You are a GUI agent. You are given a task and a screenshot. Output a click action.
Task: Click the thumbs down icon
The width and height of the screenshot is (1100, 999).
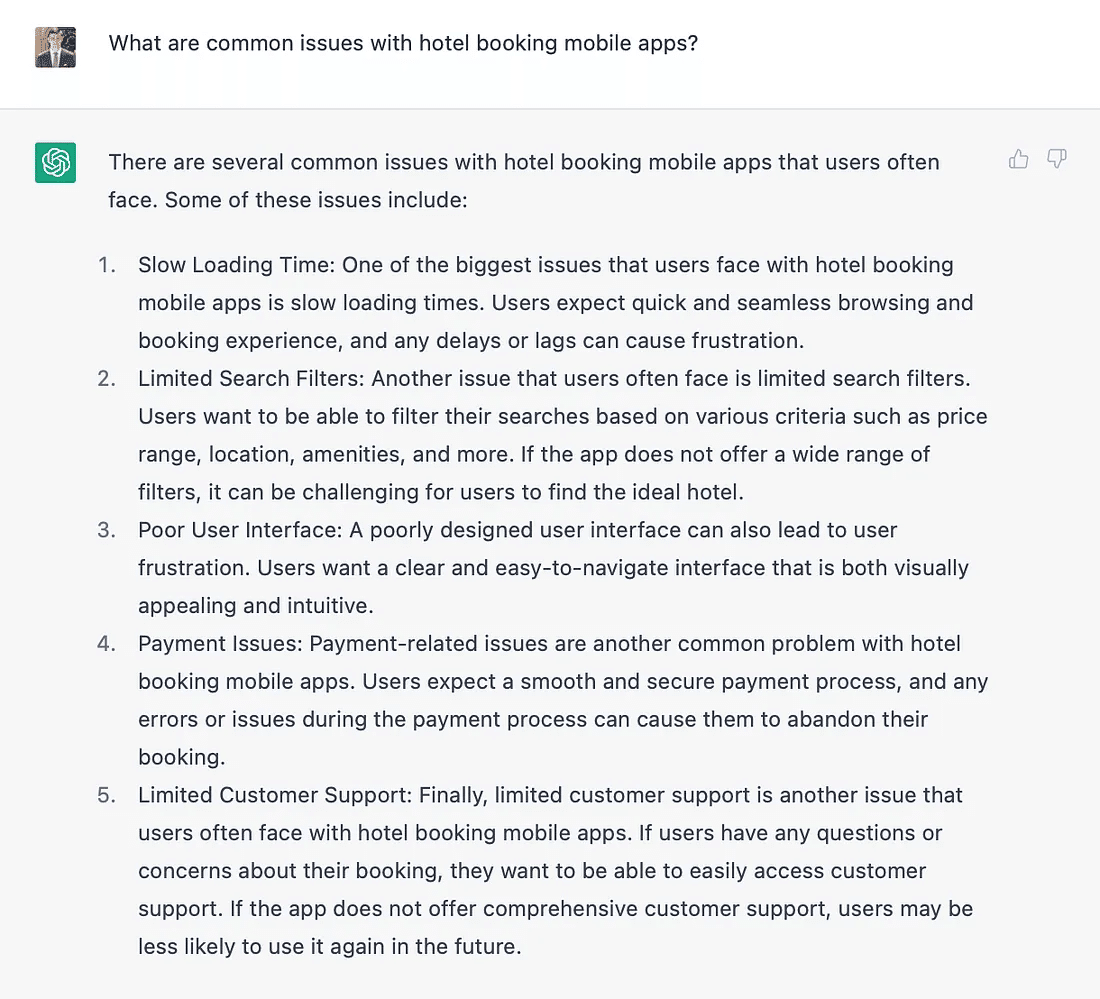(x=1057, y=159)
